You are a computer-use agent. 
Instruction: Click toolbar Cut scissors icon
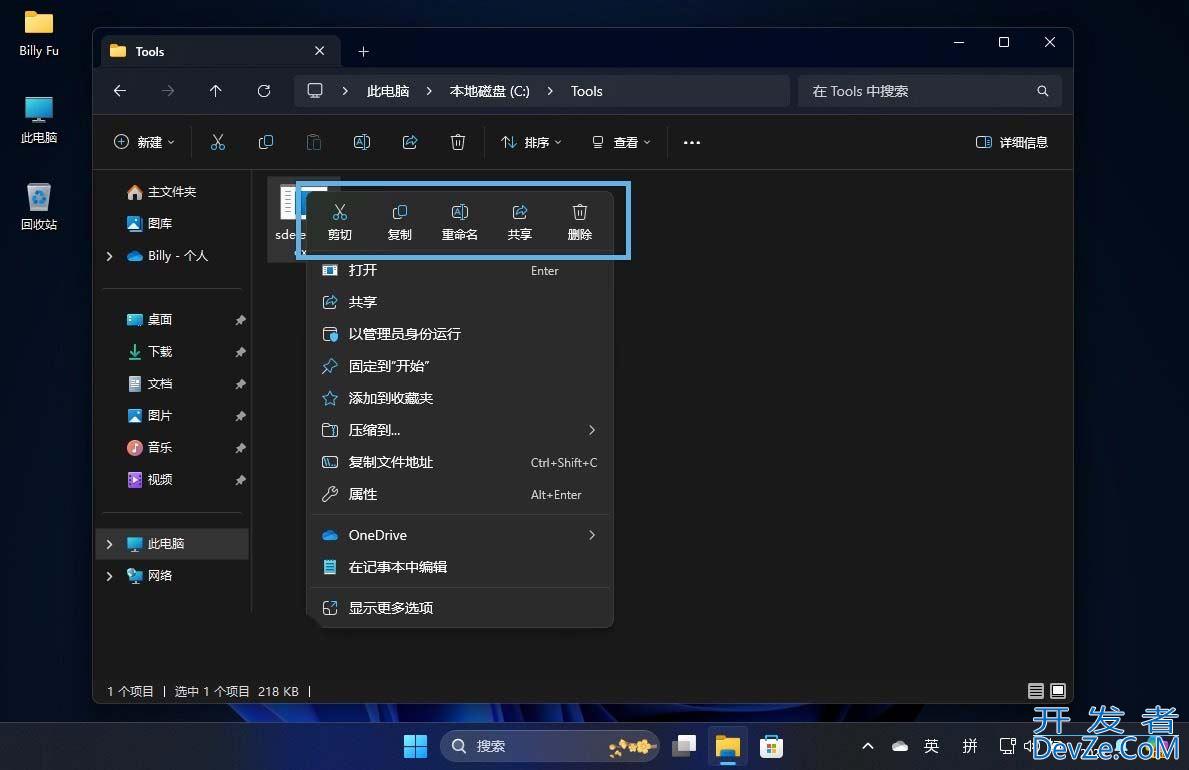218,142
